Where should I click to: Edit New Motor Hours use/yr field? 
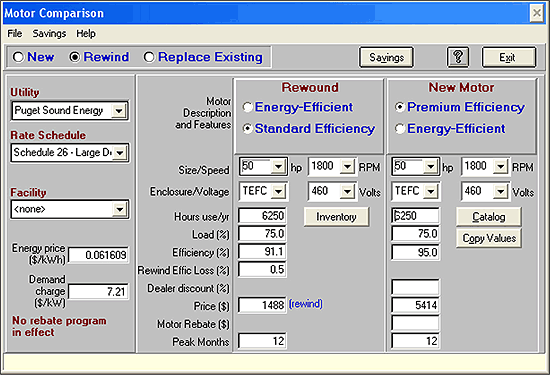415,216
